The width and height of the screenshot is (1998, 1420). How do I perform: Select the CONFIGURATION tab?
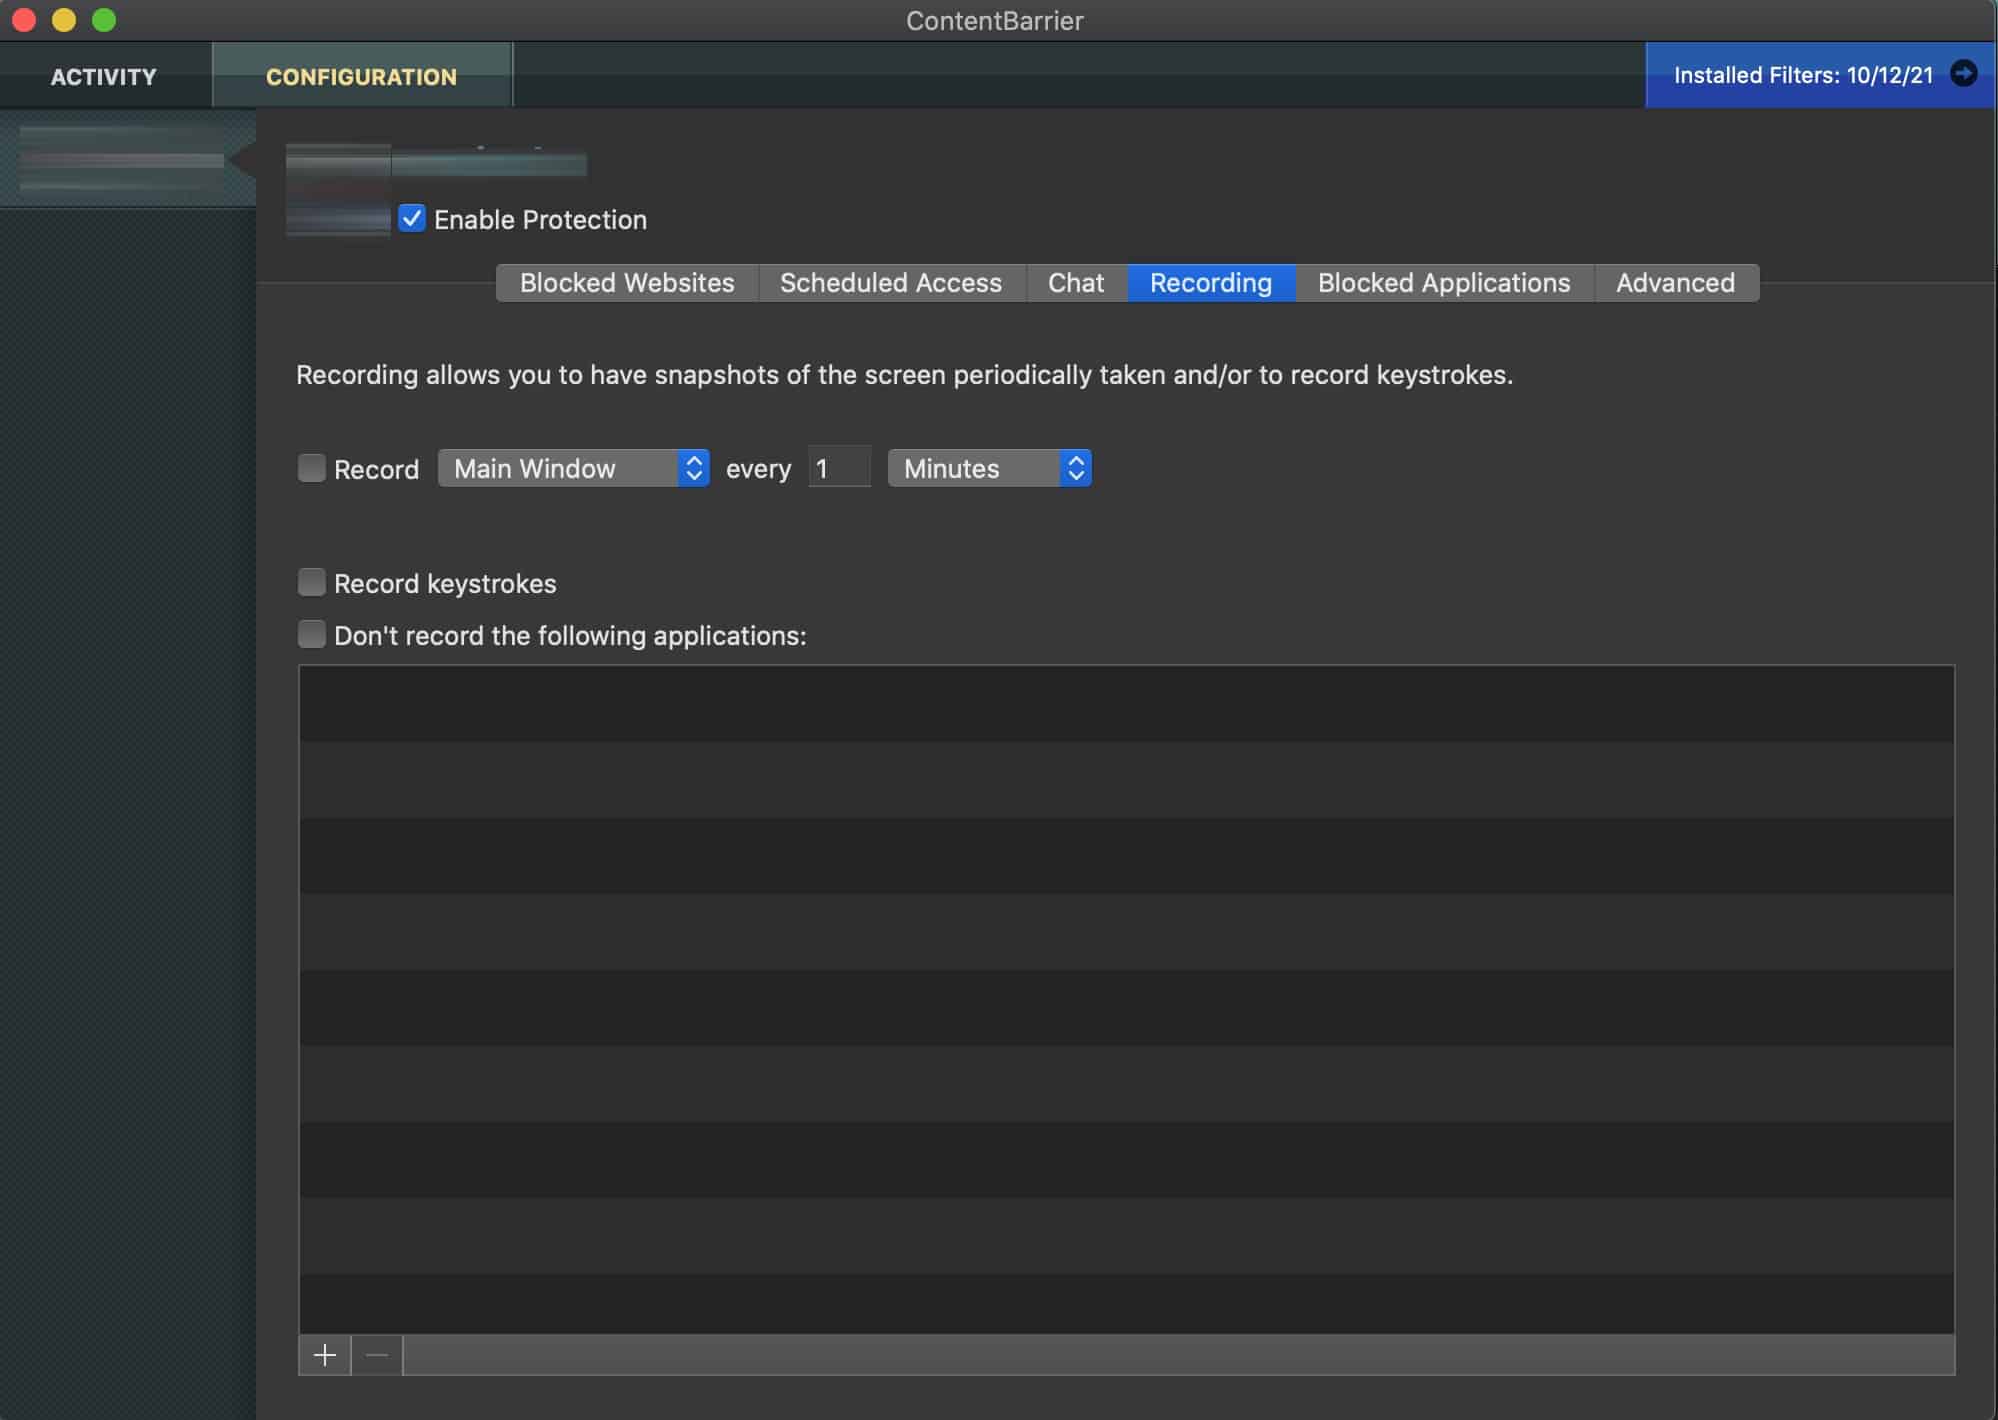pos(361,76)
